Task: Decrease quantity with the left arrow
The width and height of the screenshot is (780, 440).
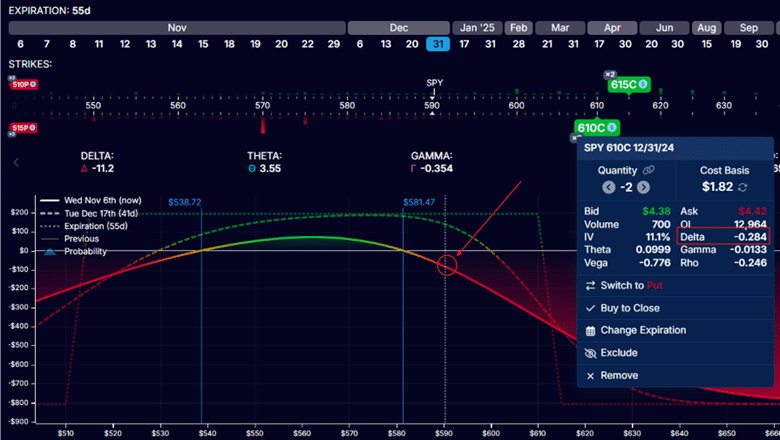Action: coord(609,187)
